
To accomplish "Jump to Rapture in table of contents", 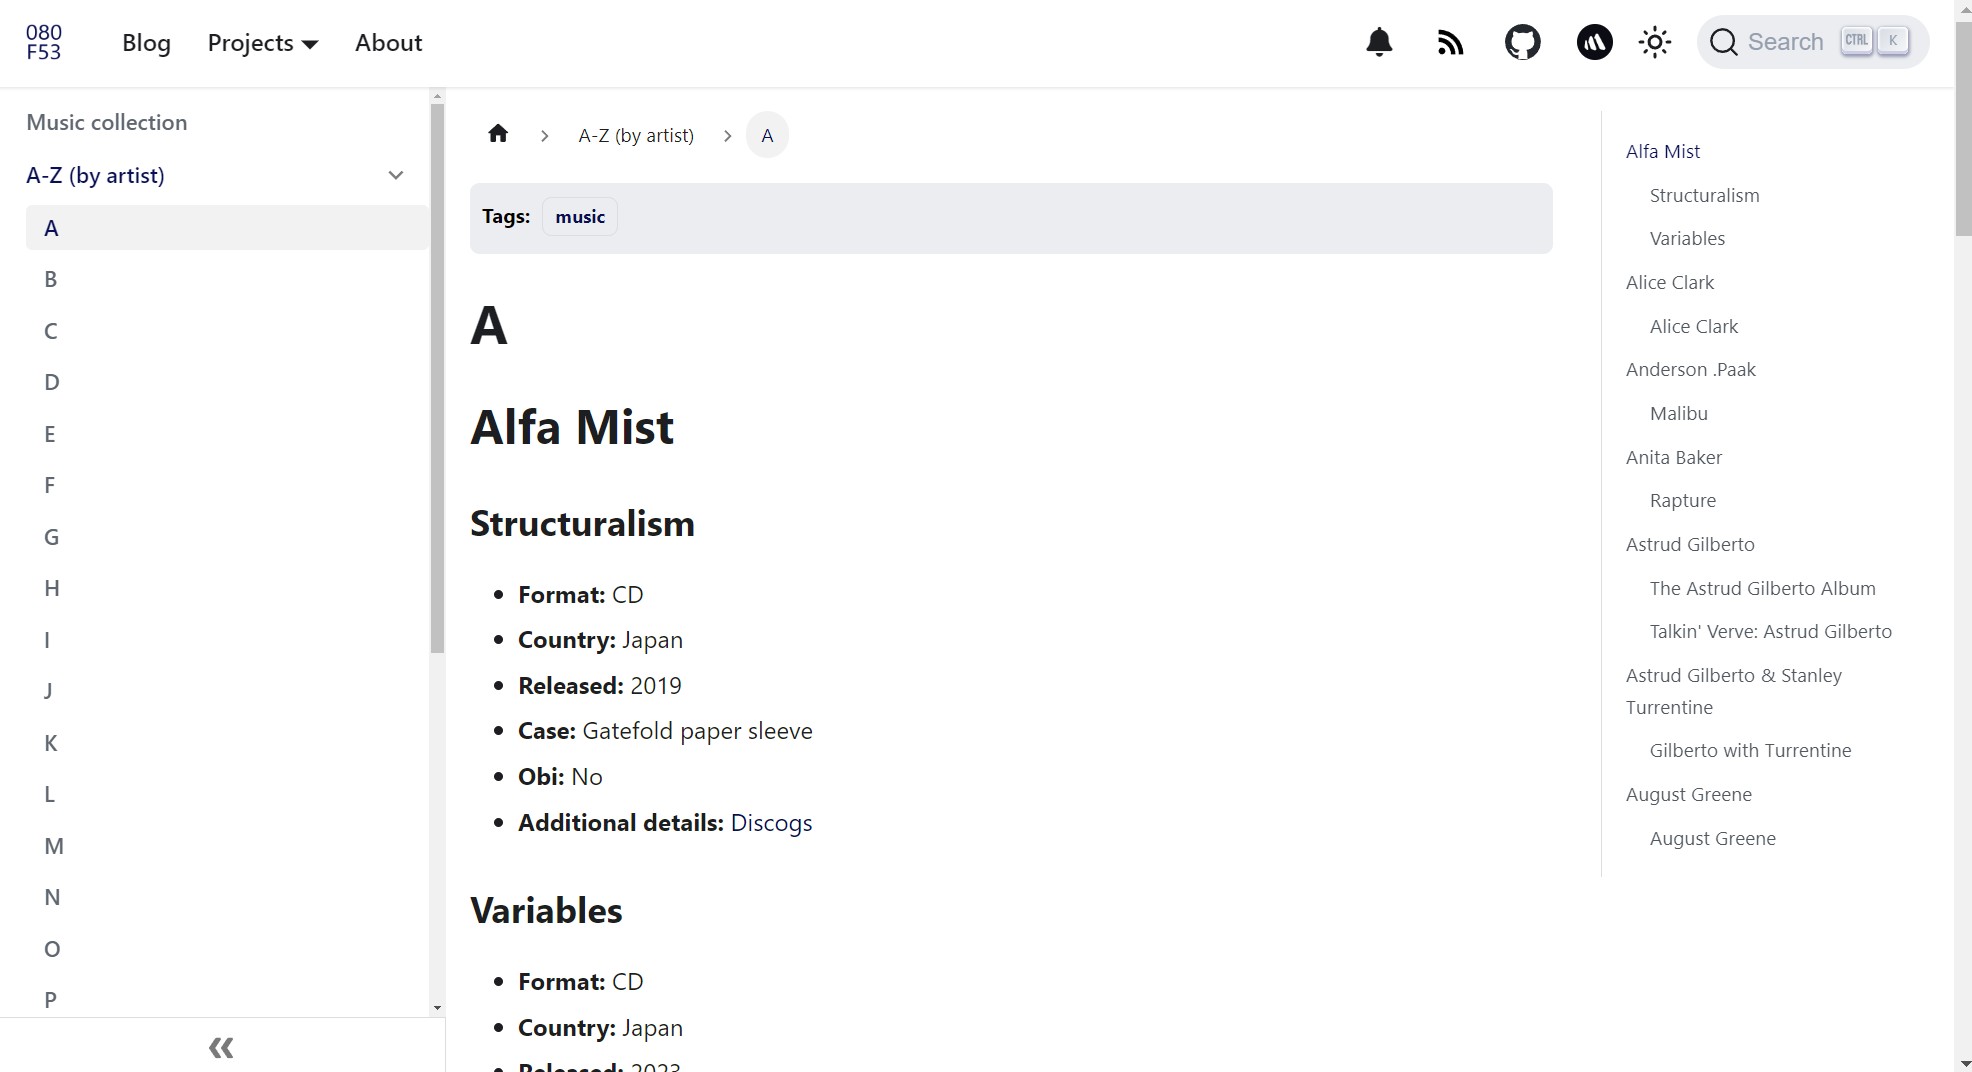I will coord(1683,500).
